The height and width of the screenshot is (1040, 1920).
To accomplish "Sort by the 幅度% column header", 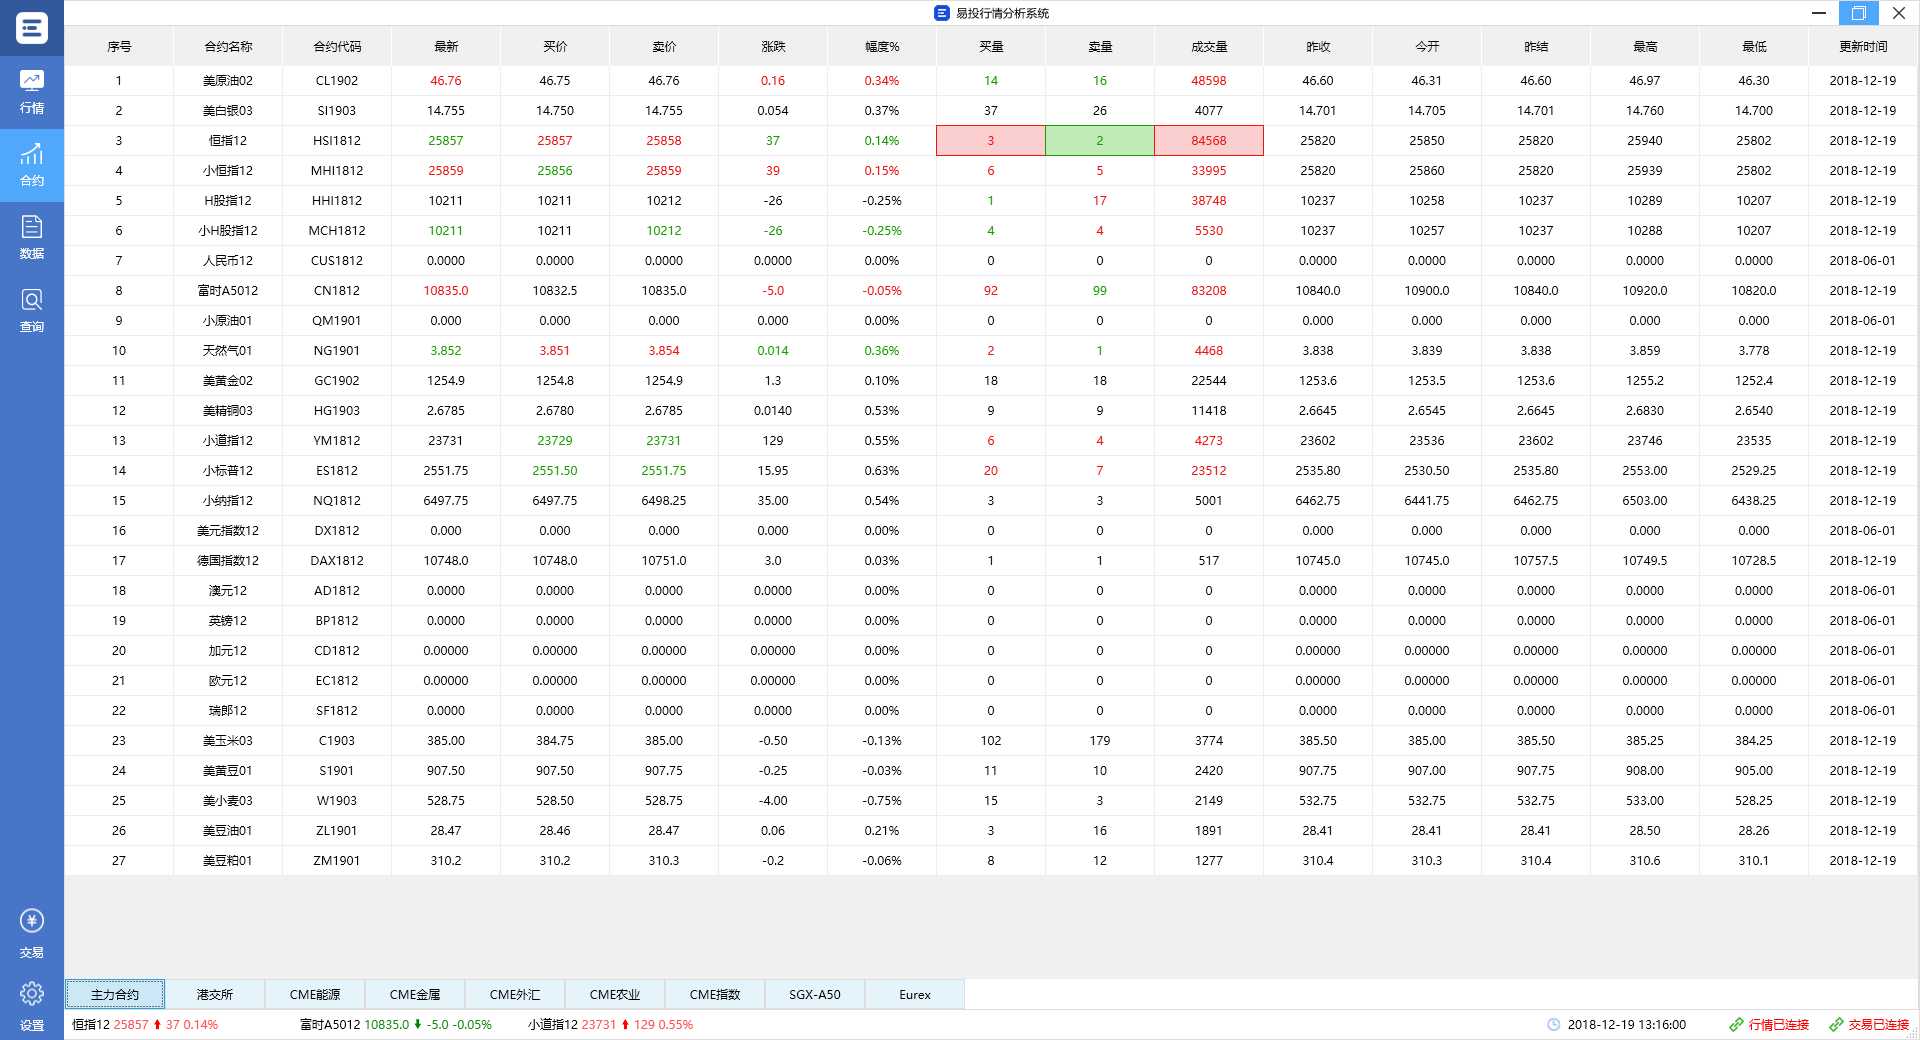I will pyautogui.click(x=882, y=46).
